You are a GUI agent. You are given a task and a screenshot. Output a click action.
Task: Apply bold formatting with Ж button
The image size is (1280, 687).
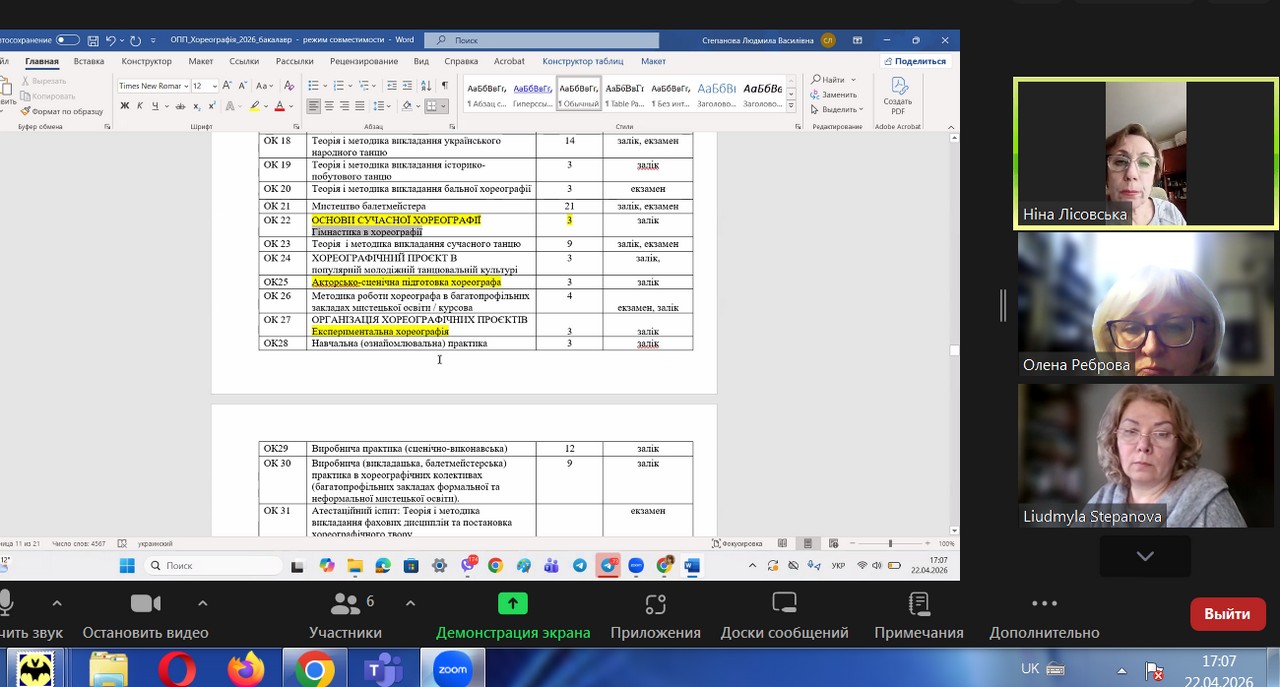coord(123,106)
